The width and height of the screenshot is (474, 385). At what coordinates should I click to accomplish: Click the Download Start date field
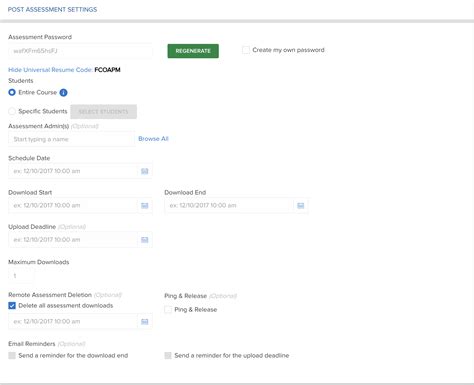click(73, 205)
